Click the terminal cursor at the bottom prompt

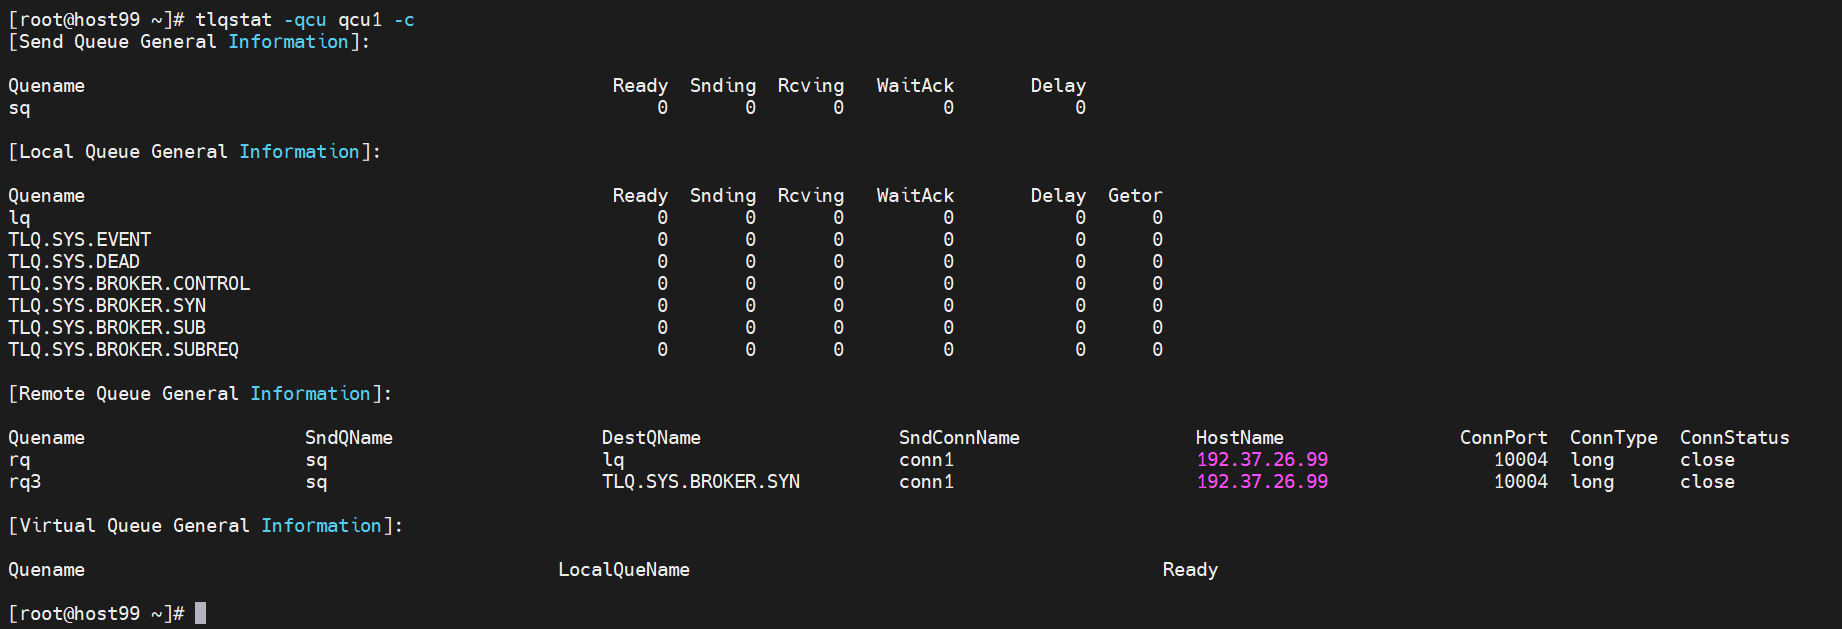pos(200,613)
